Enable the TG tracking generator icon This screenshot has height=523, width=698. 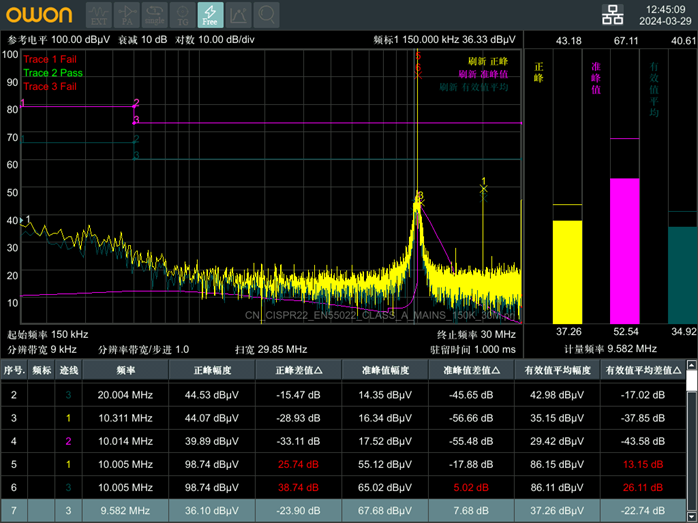click(183, 15)
